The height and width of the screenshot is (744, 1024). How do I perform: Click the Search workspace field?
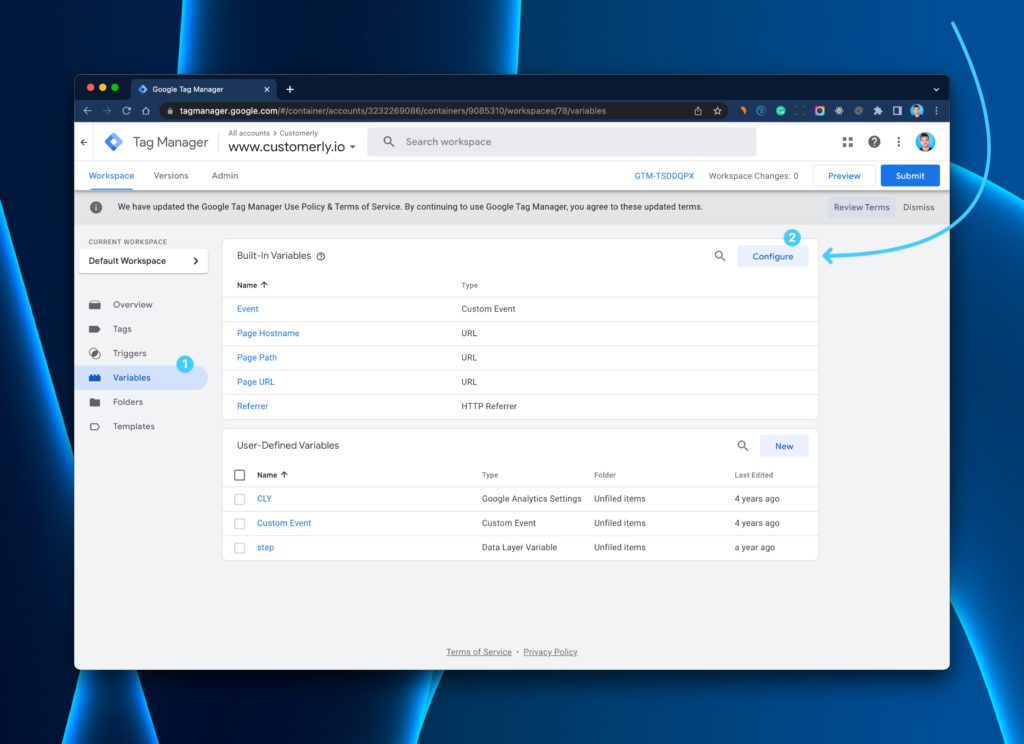click(562, 142)
